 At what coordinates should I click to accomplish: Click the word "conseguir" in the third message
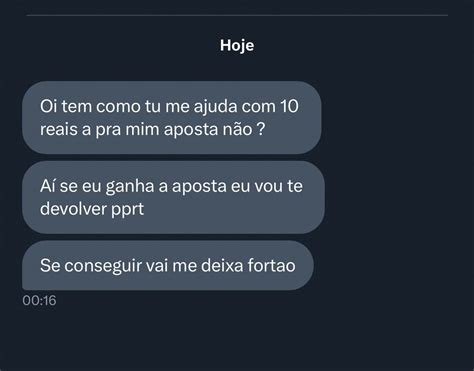(103, 266)
